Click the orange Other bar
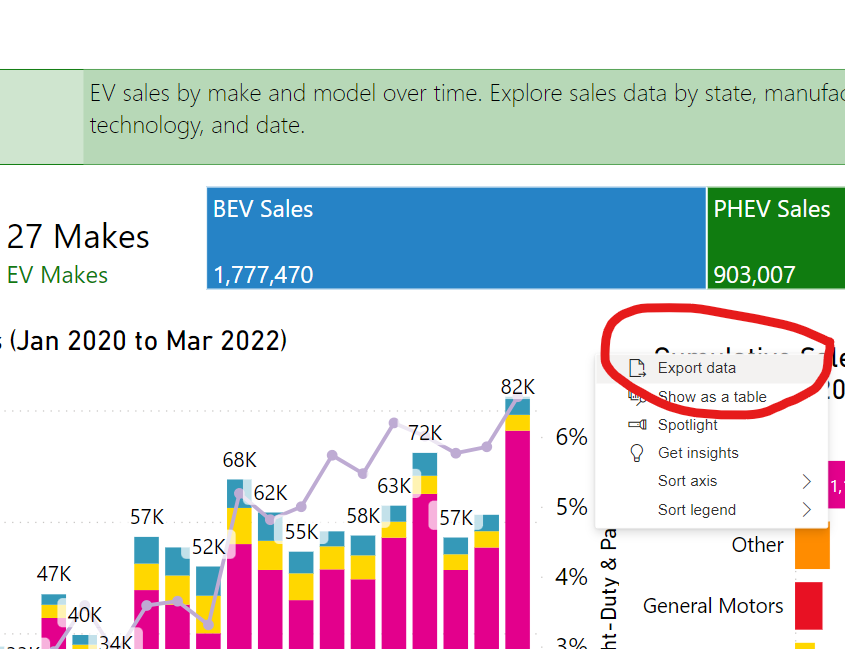The width and height of the screenshot is (845, 649). 812,546
